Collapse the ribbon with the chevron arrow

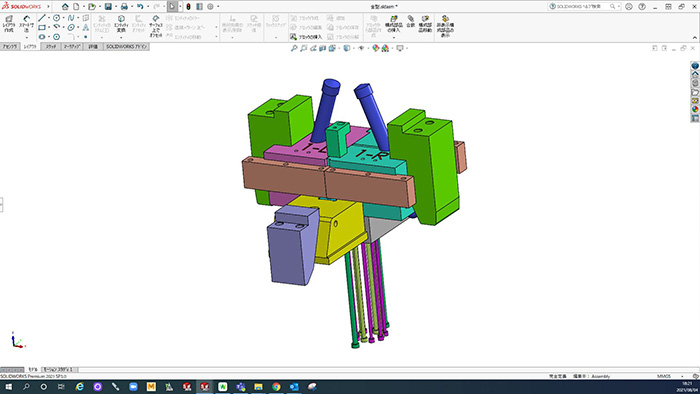click(695, 37)
